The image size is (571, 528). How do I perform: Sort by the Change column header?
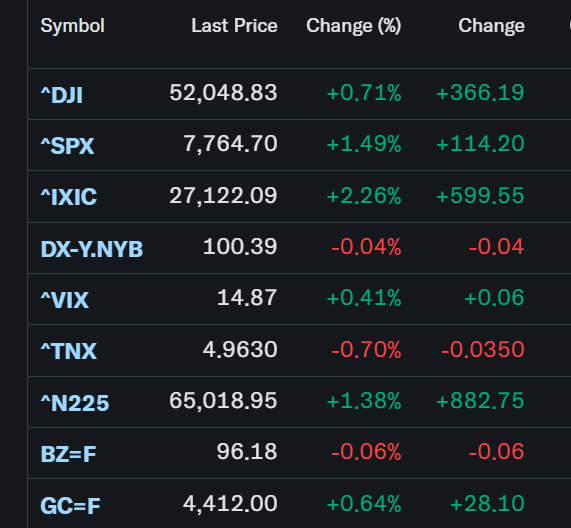pos(491,26)
